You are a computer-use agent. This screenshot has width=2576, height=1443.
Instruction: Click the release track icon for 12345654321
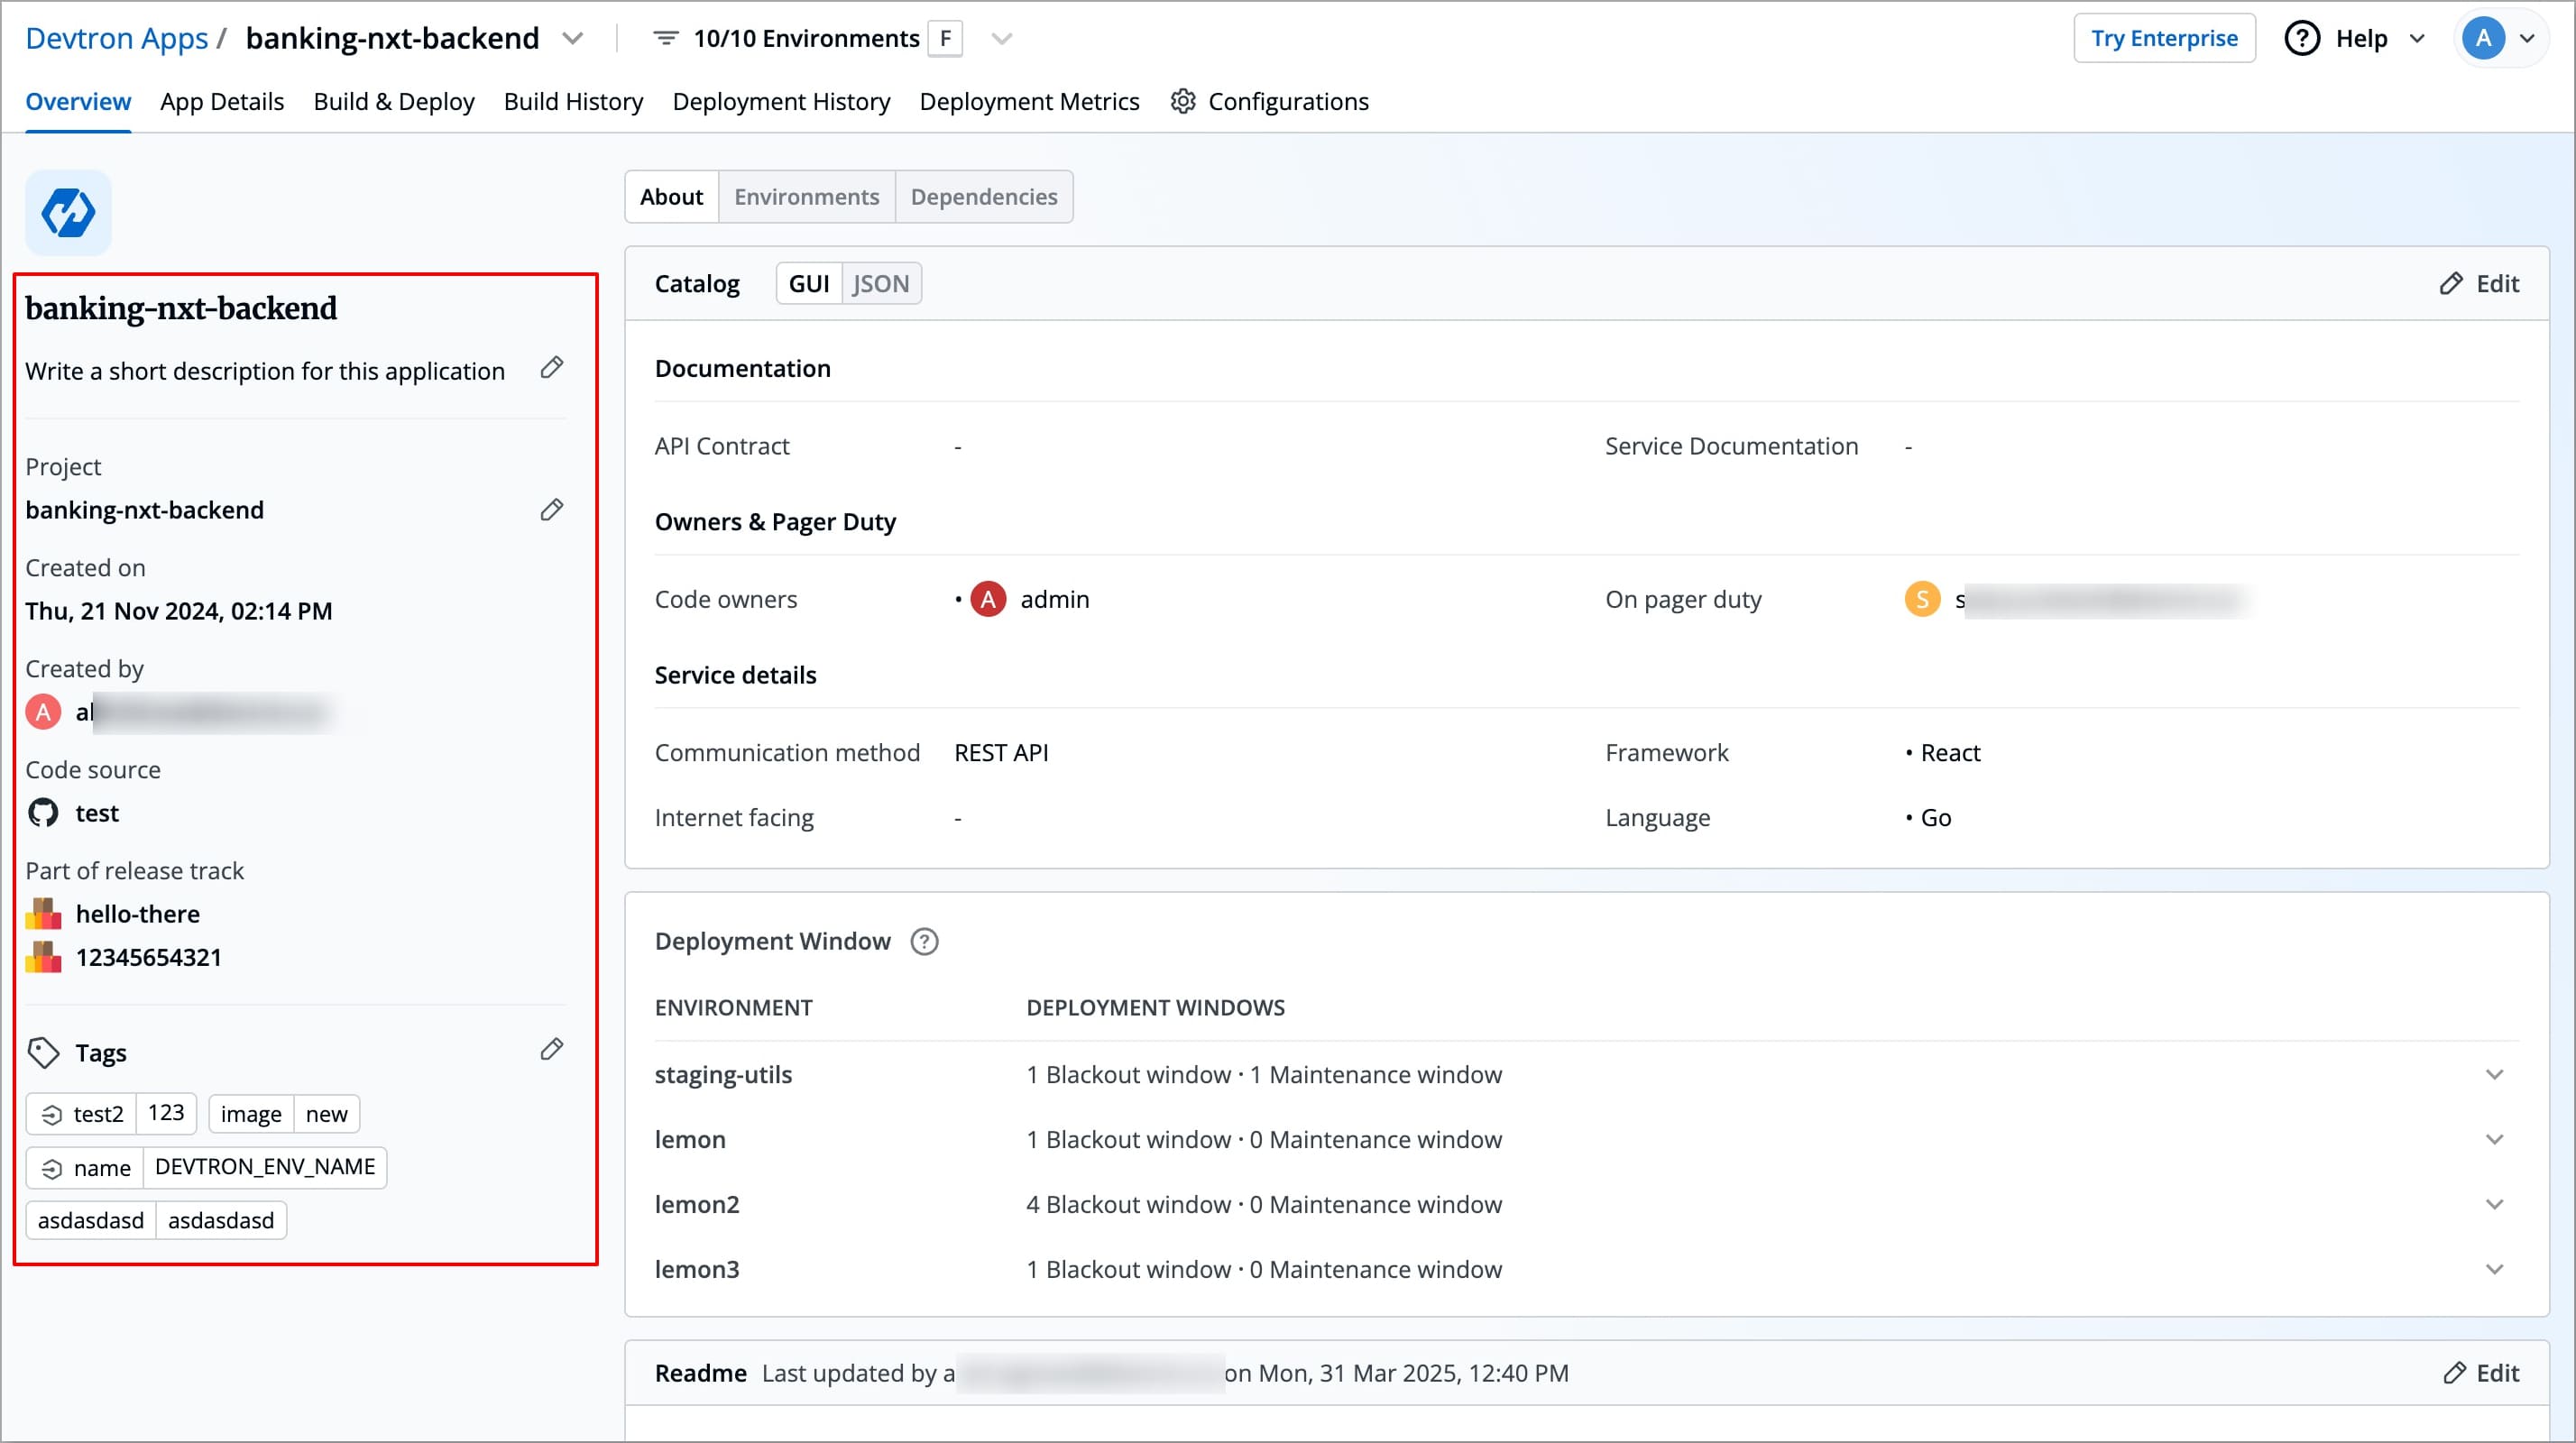43,957
